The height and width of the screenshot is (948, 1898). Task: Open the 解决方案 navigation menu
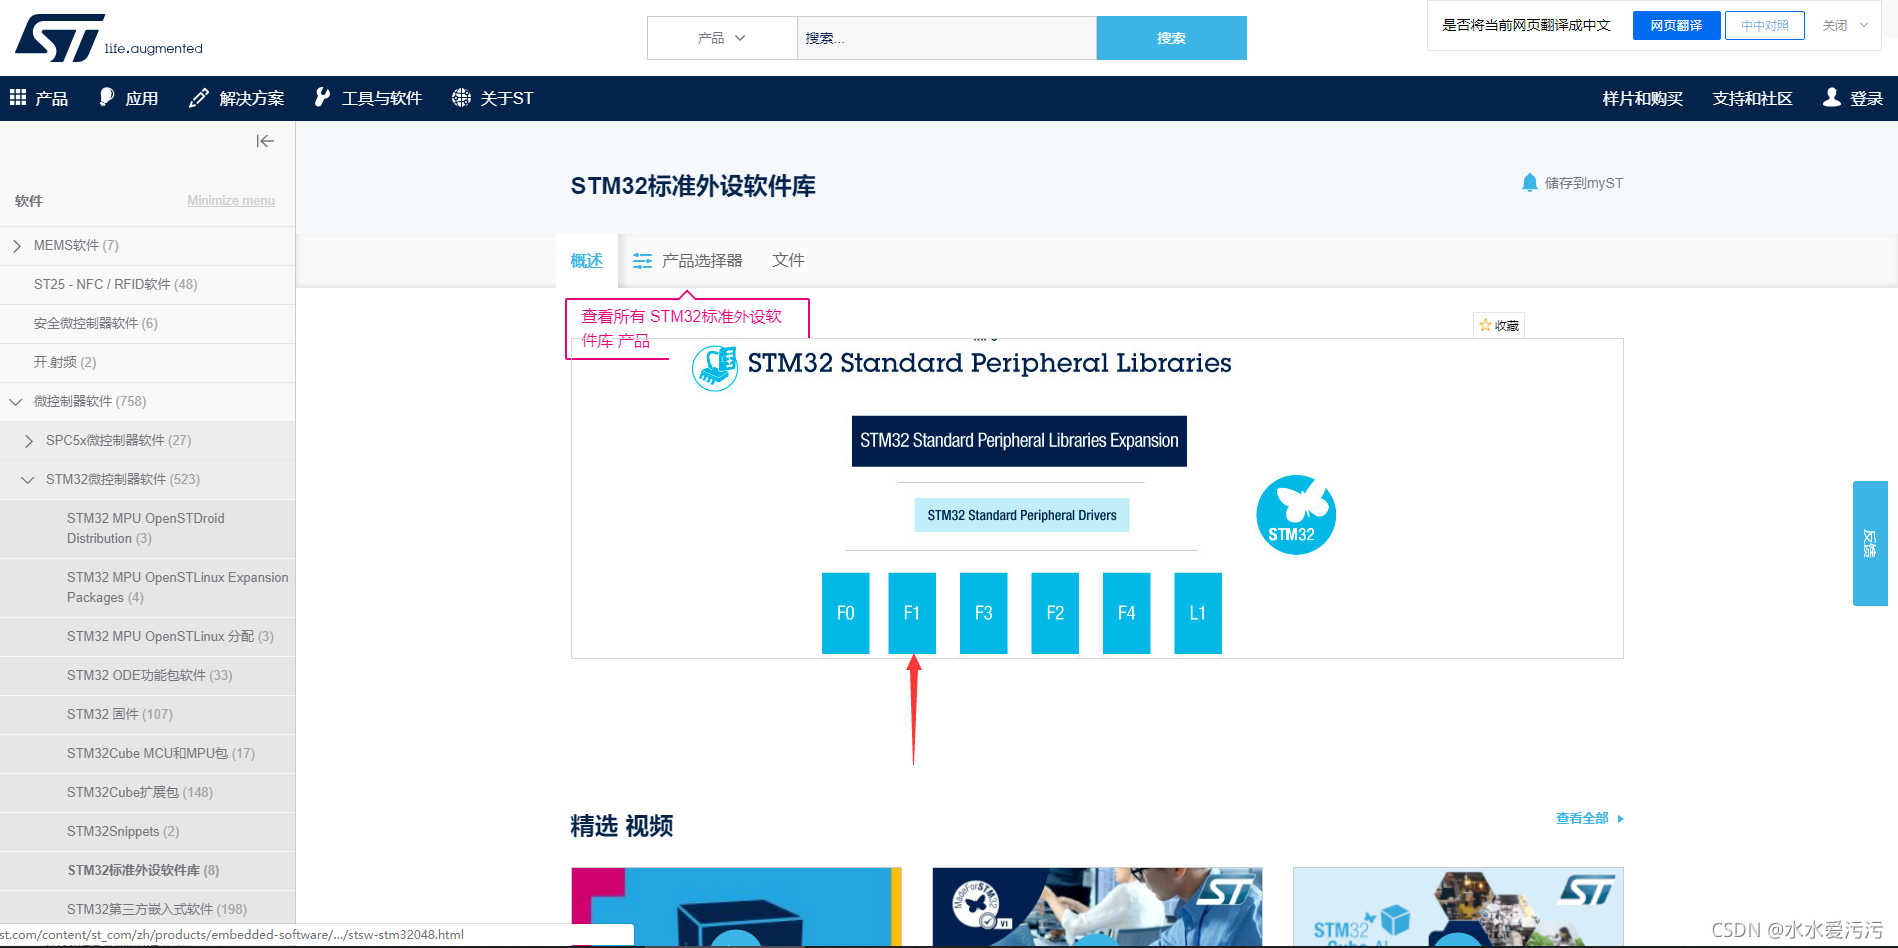(x=237, y=98)
